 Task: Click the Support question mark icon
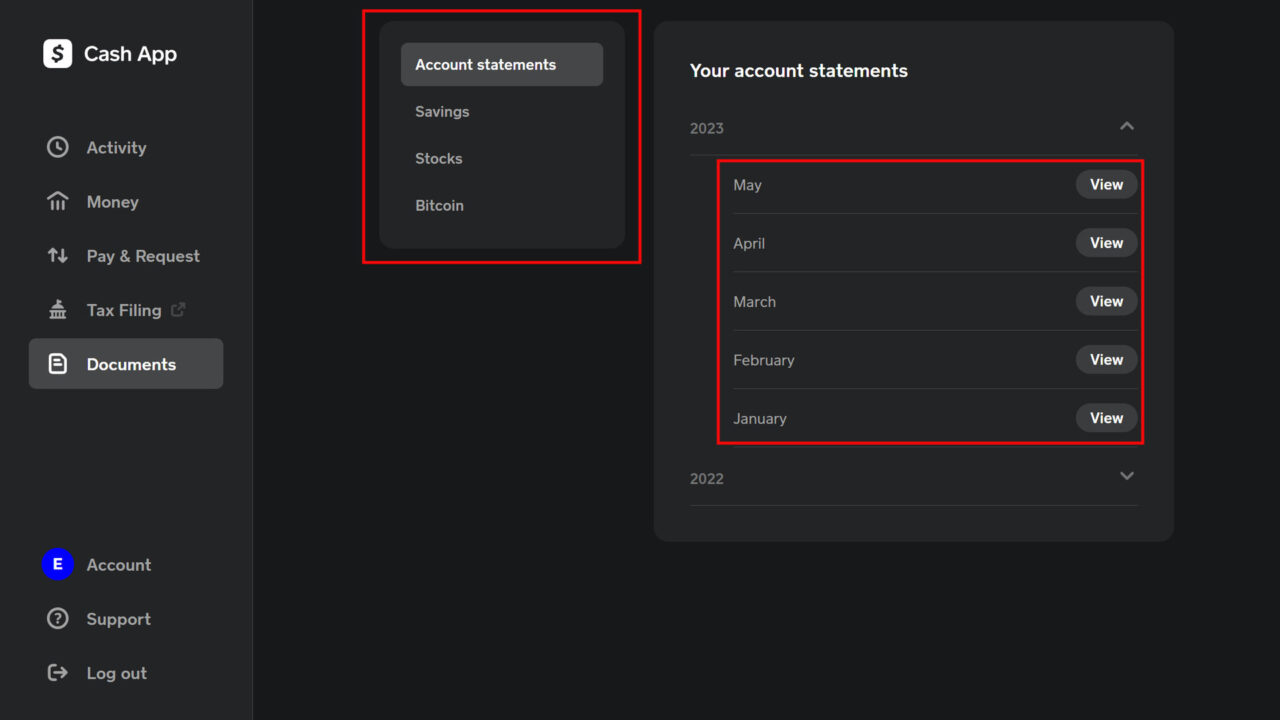pyautogui.click(x=58, y=619)
